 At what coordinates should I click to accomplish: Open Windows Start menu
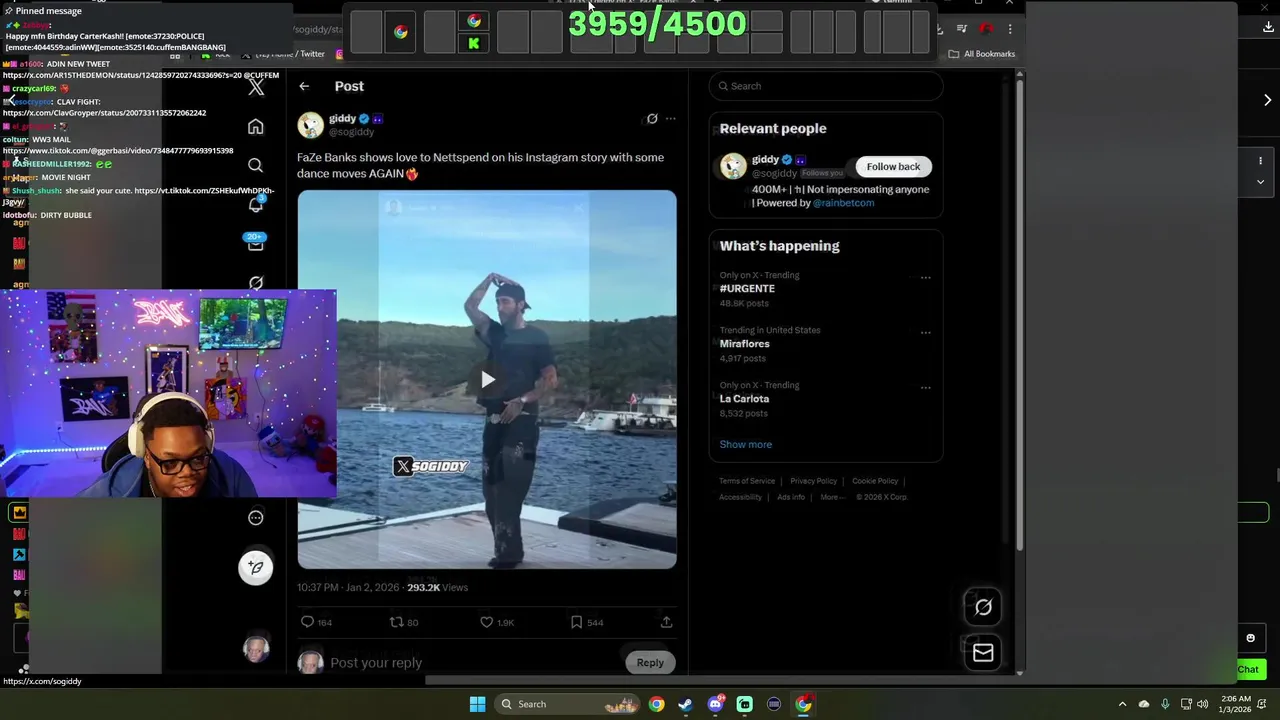[478, 704]
